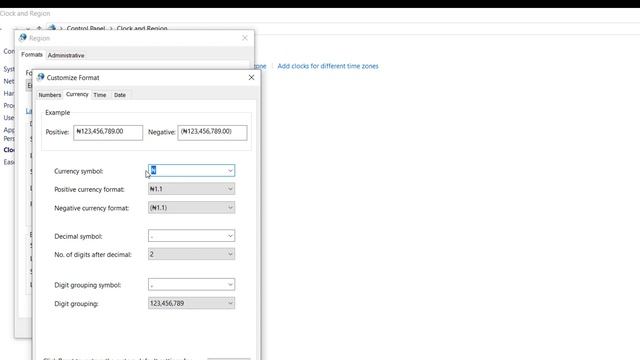
Task: Click the Negative example field
Action: [212, 132]
